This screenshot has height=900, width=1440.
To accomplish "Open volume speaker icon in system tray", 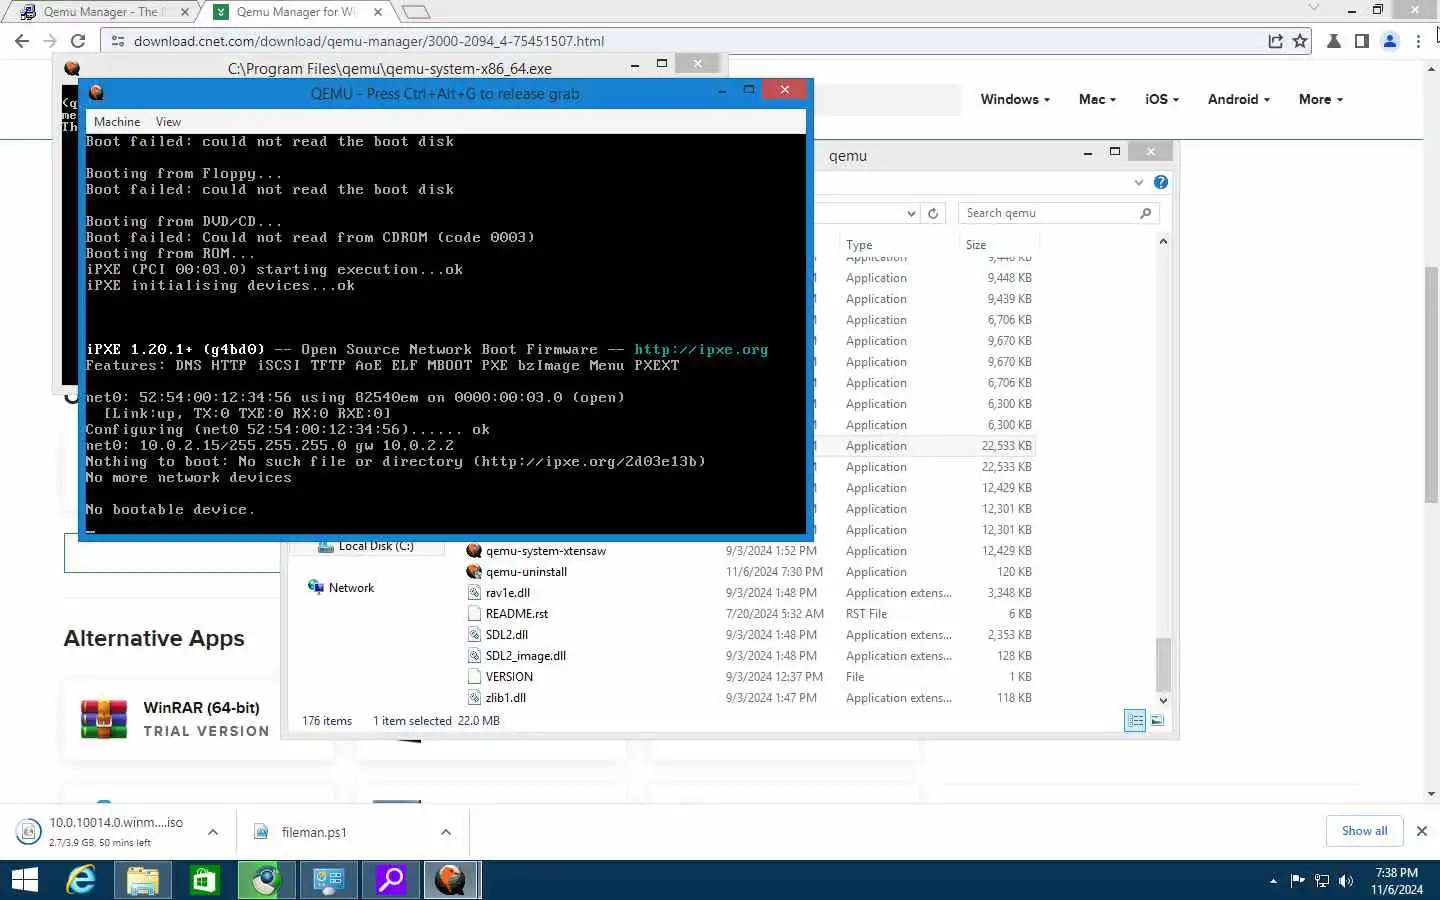I will click(x=1346, y=881).
